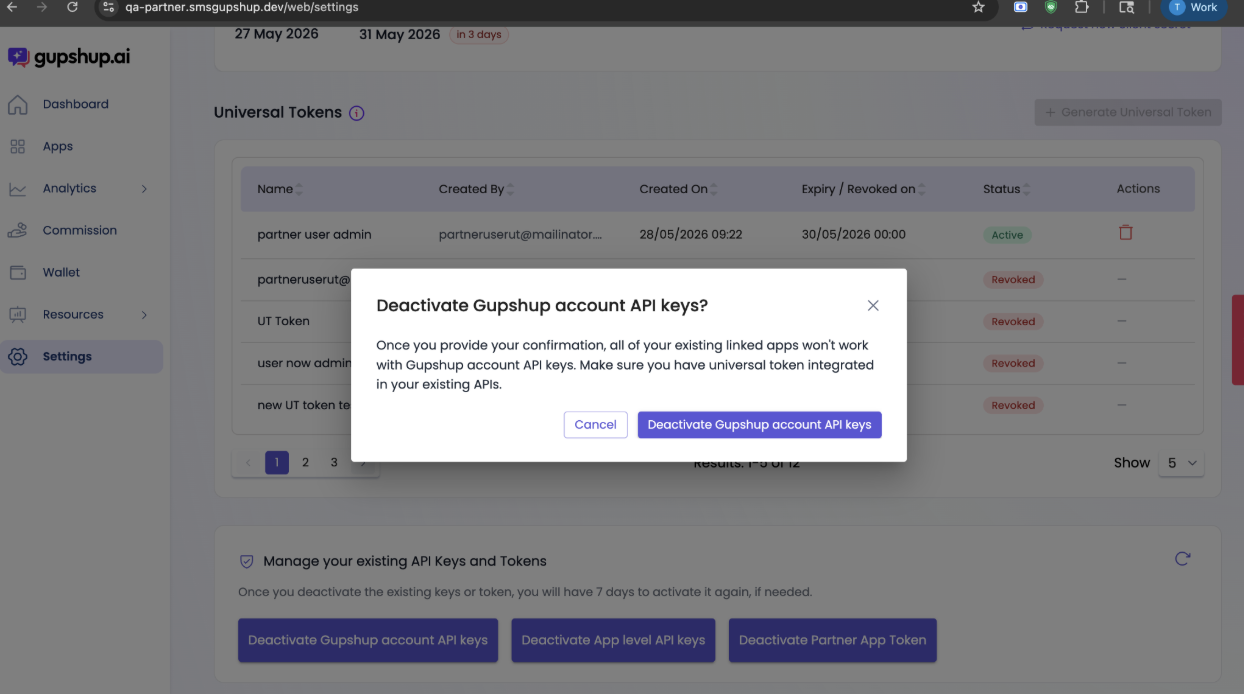Click Deactivate Partner App Token button
The image size is (1244, 696).
click(833, 640)
